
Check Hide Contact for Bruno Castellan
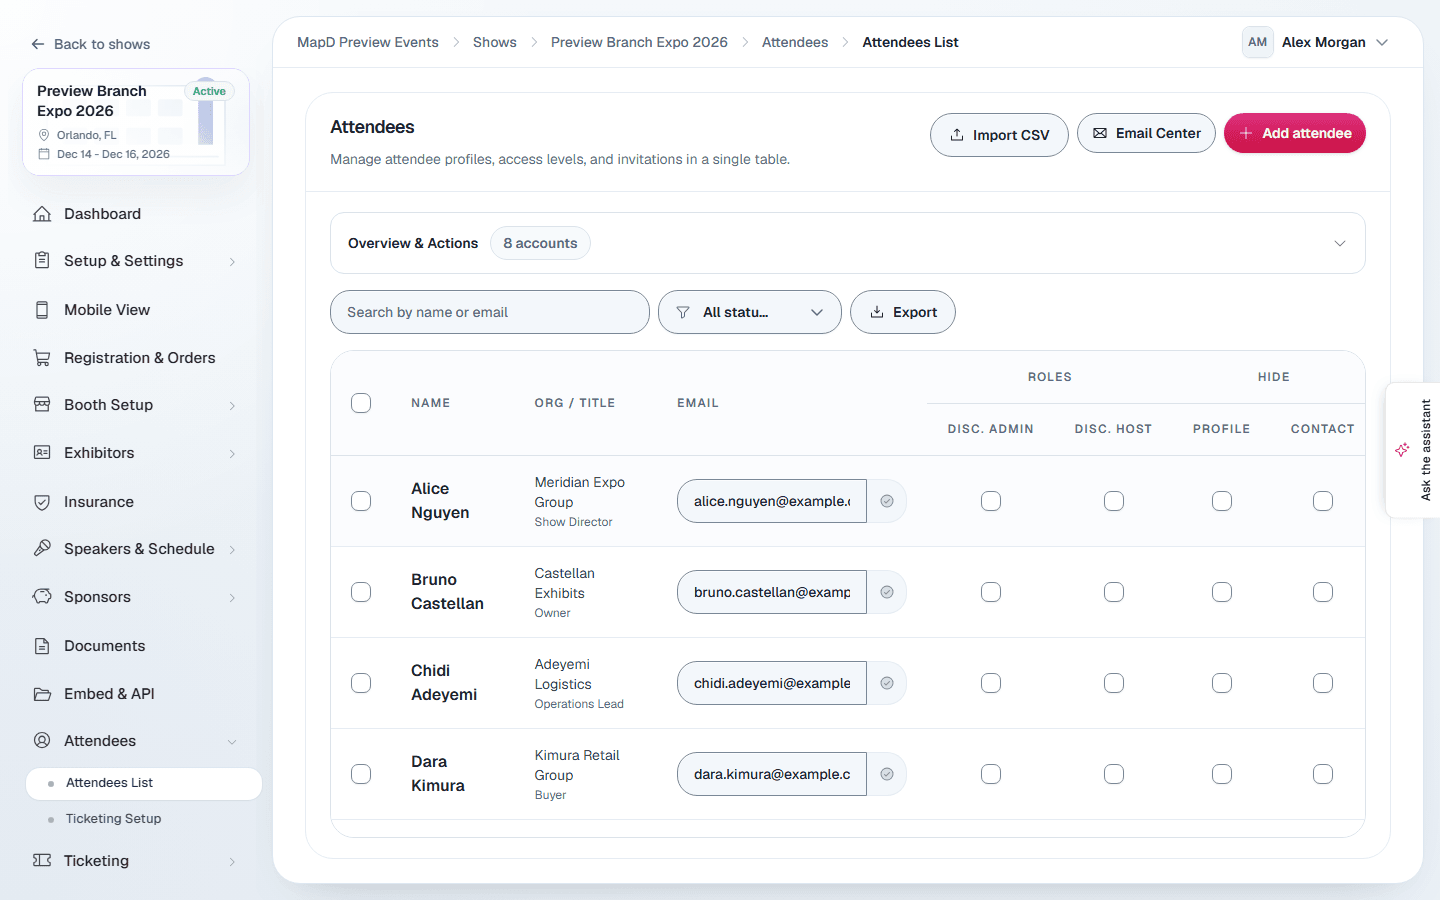coord(1323,592)
